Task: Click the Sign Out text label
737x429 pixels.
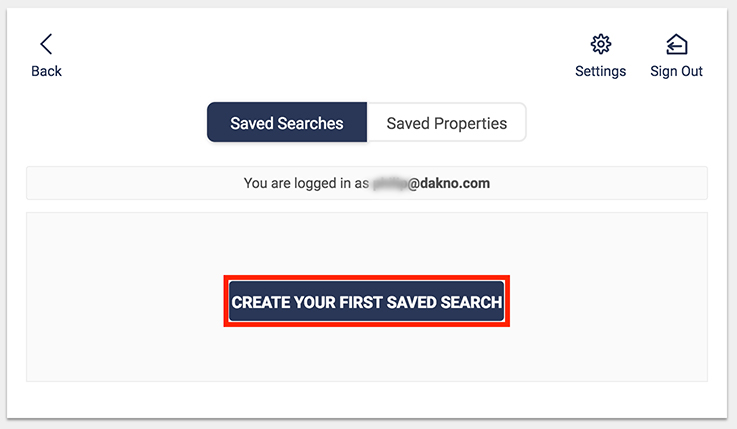Action: (676, 71)
